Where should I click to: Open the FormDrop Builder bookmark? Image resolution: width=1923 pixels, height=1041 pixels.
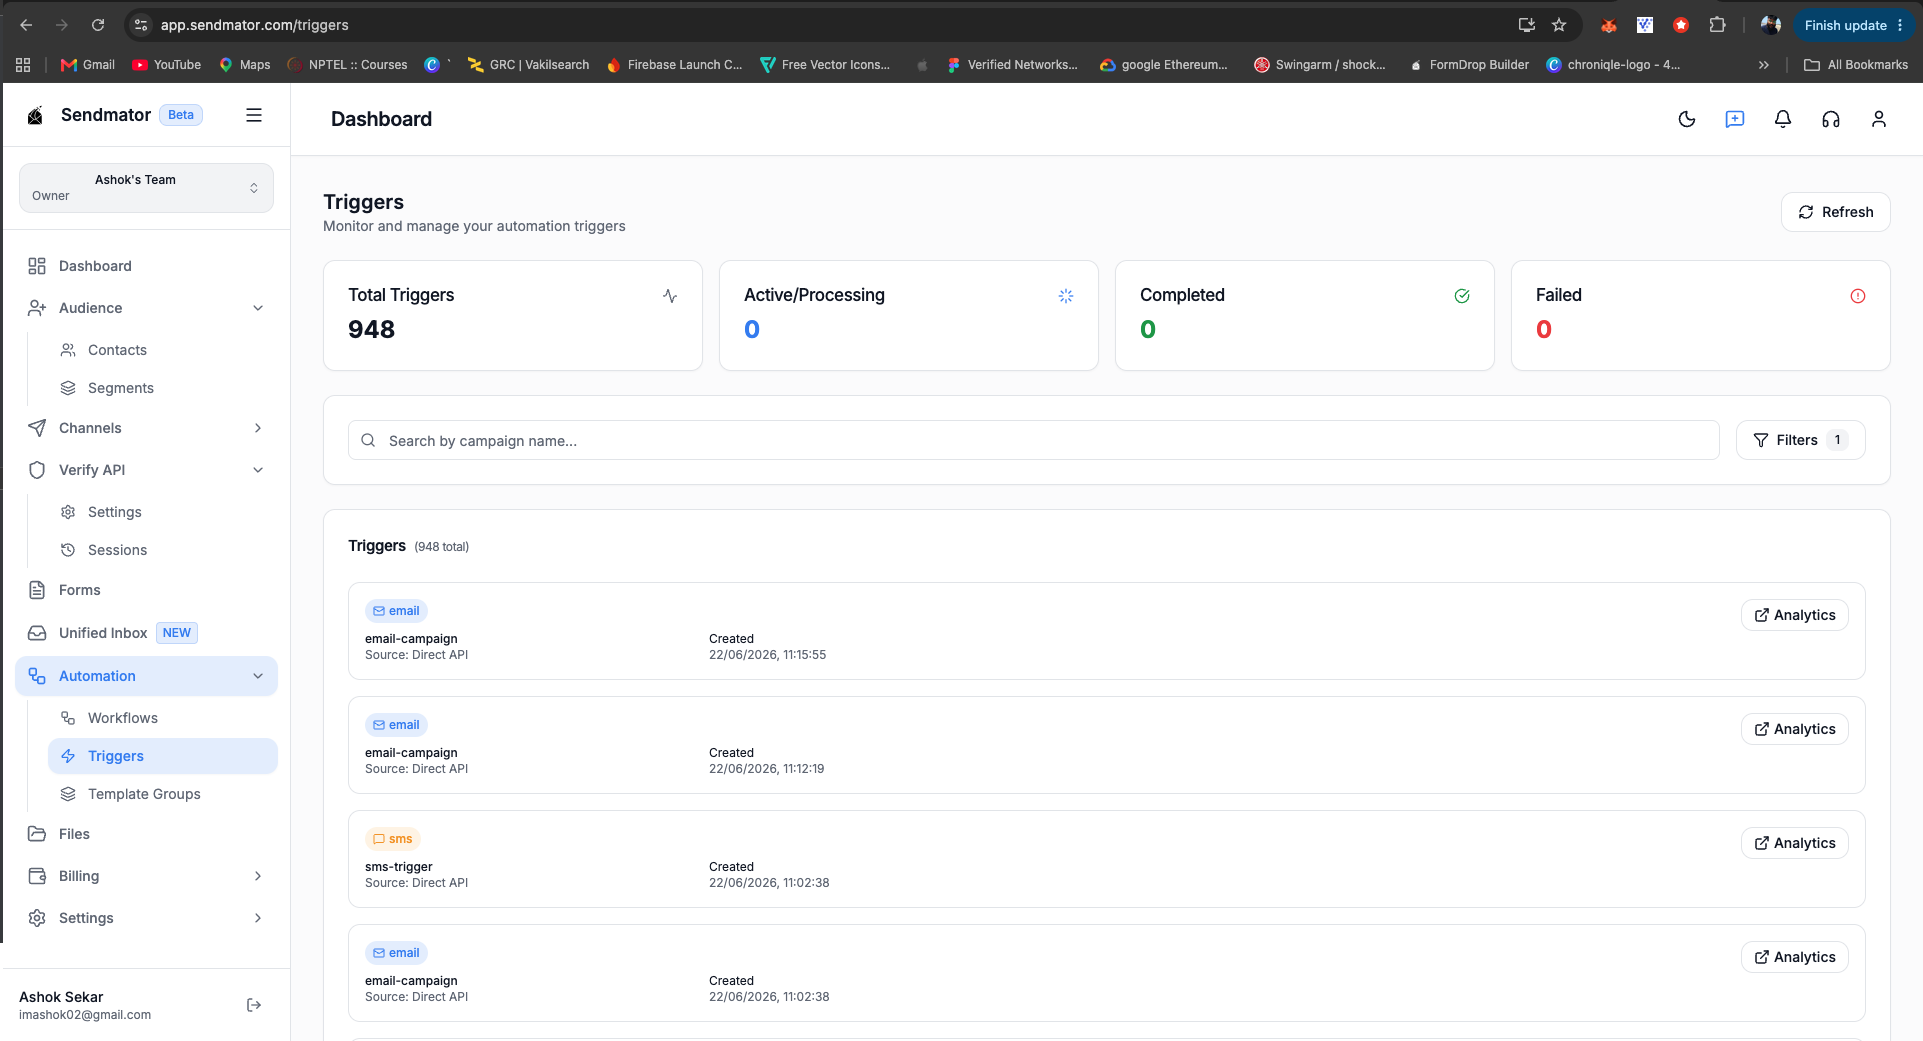pyautogui.click(x=1469, y=65)
